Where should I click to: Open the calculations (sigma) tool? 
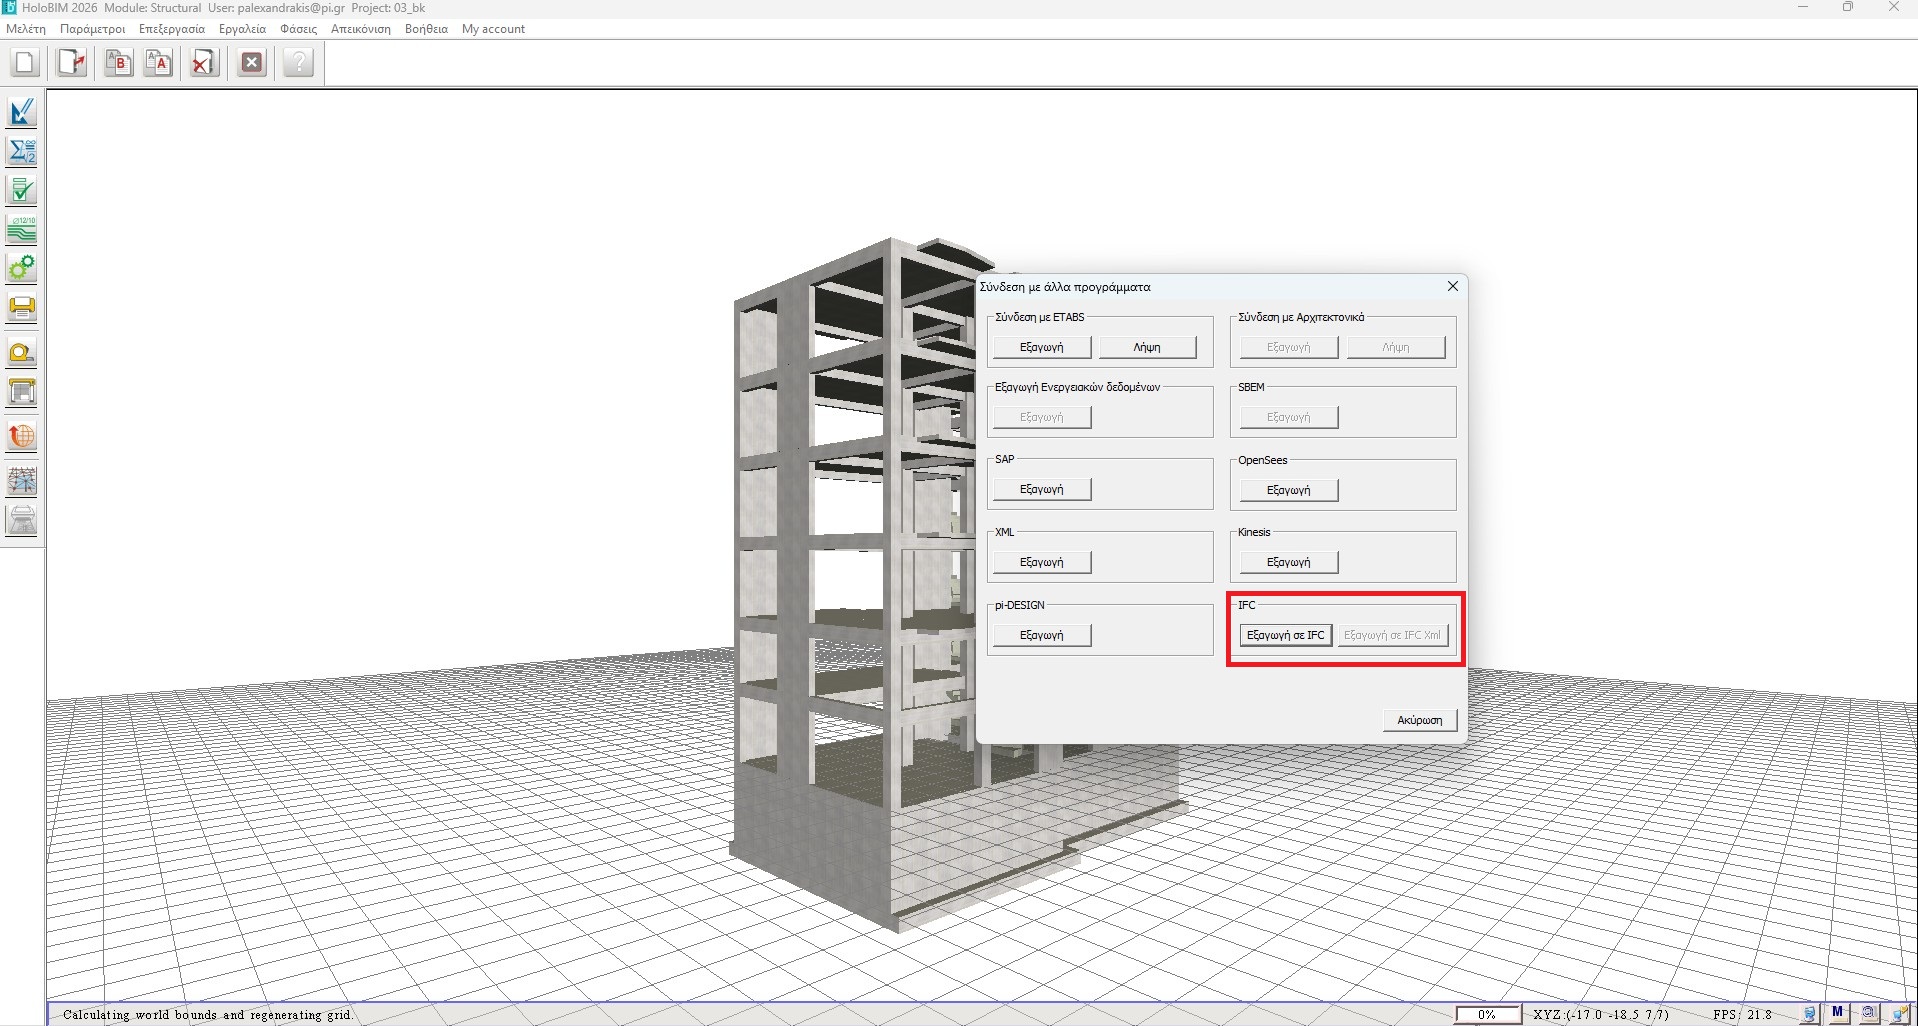pyautogui.click(x=22, y=152)
